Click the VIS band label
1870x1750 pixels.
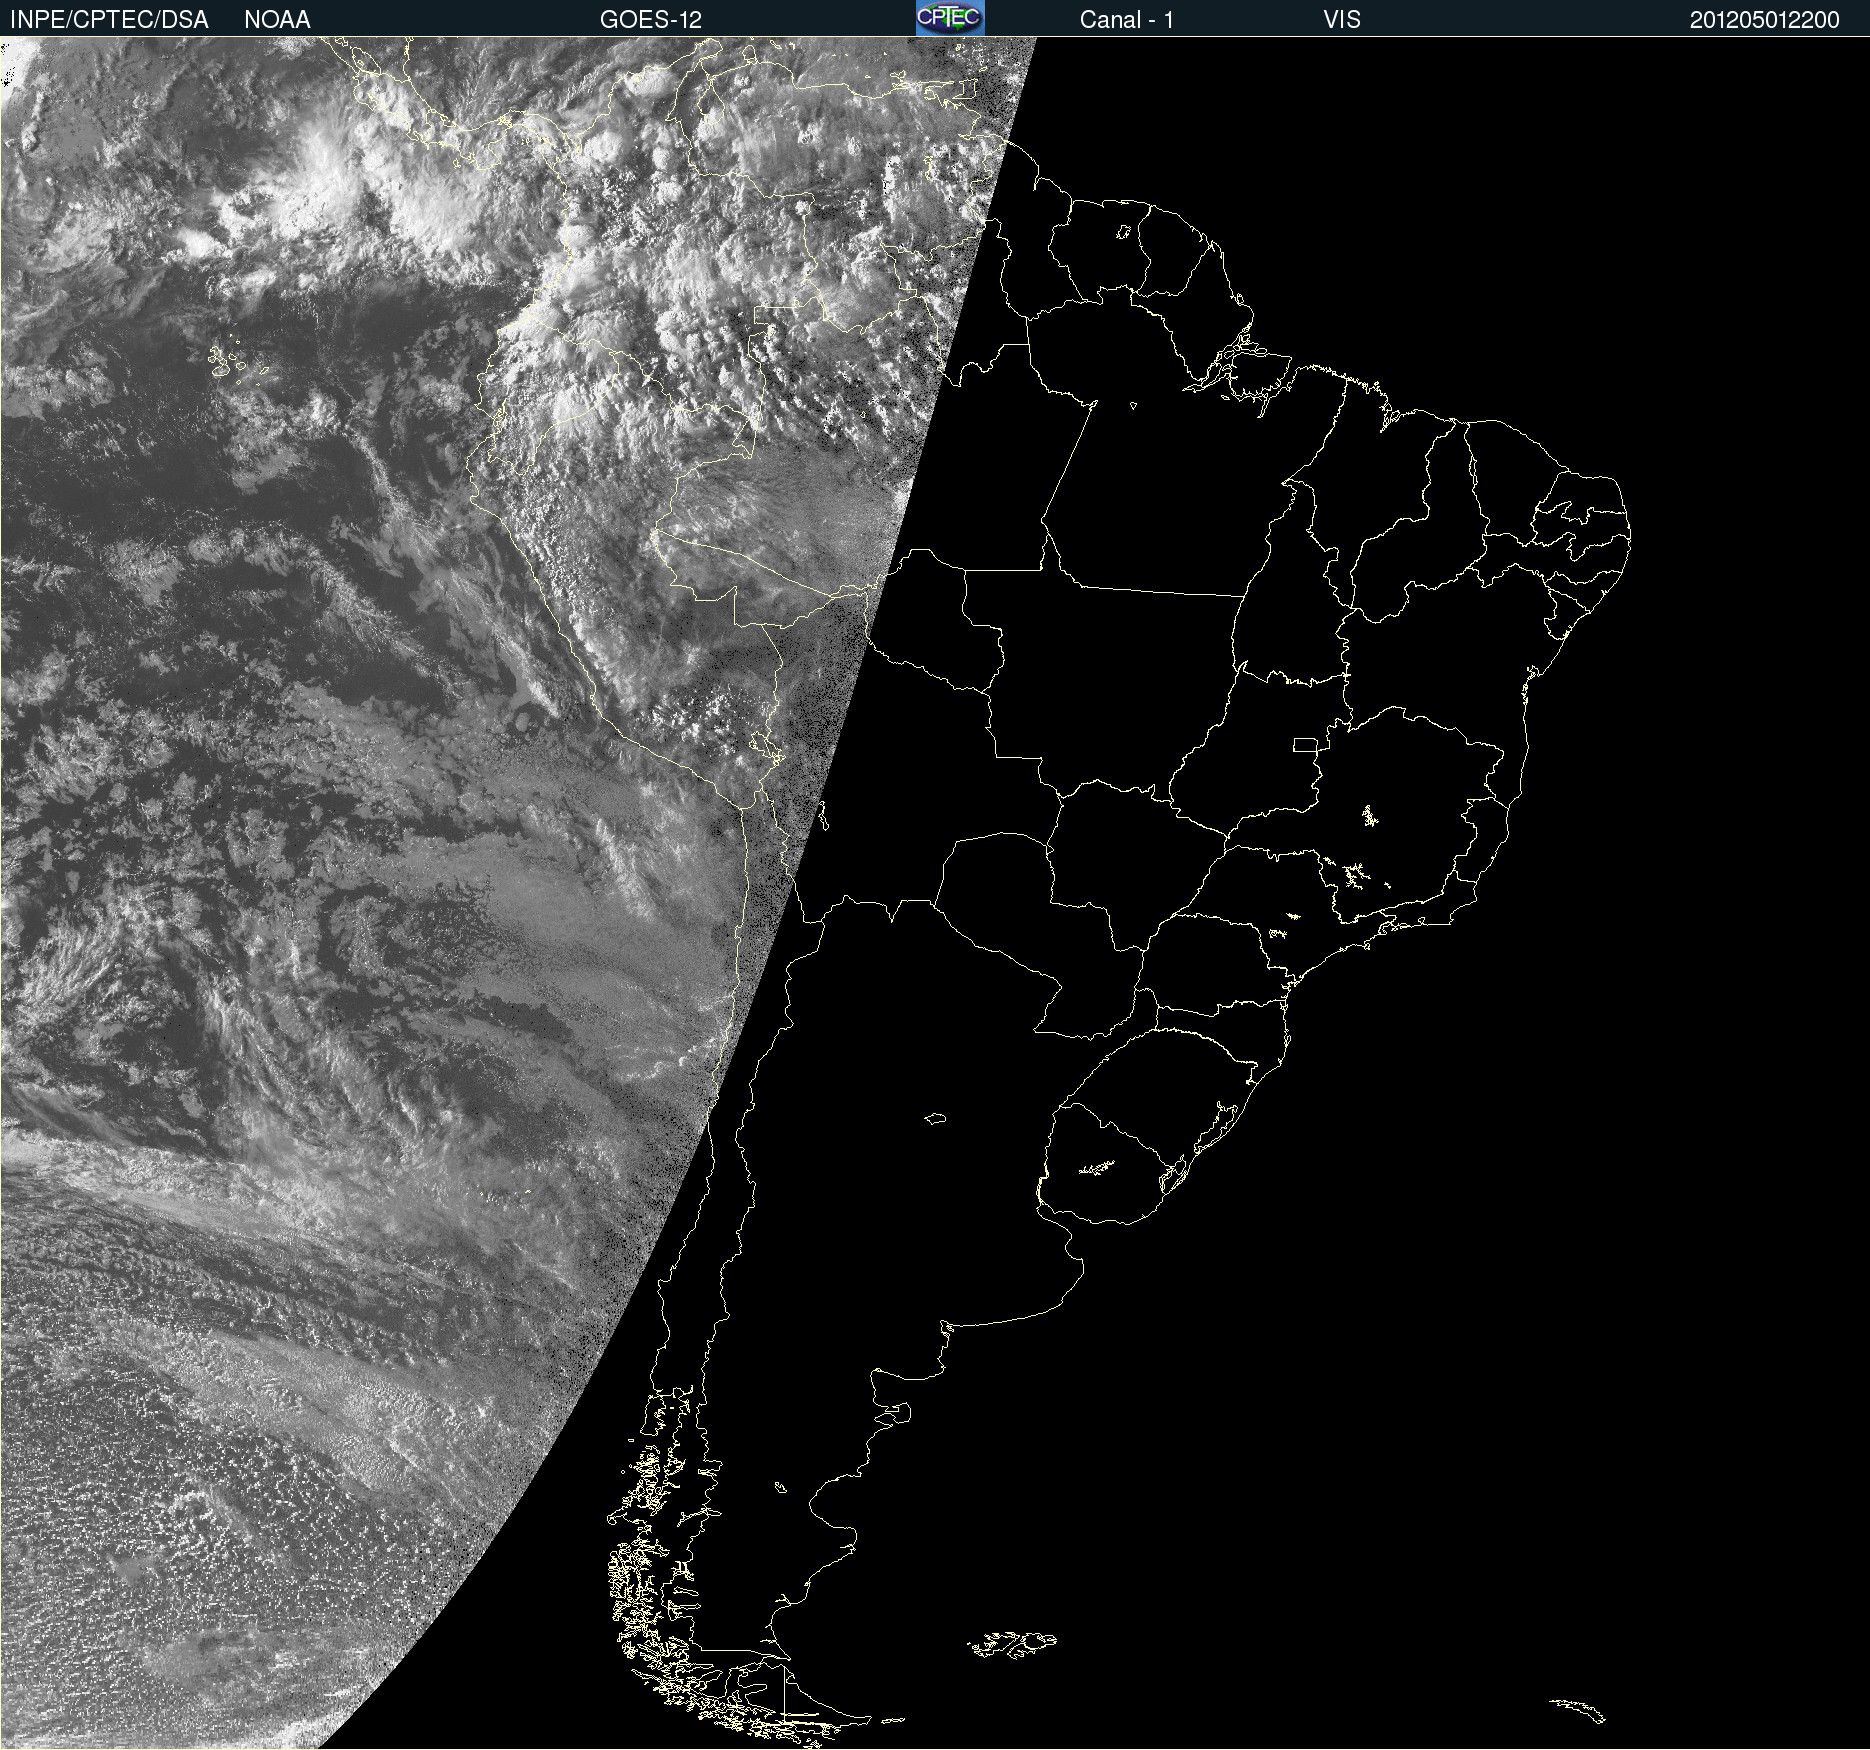point(1341,20)
